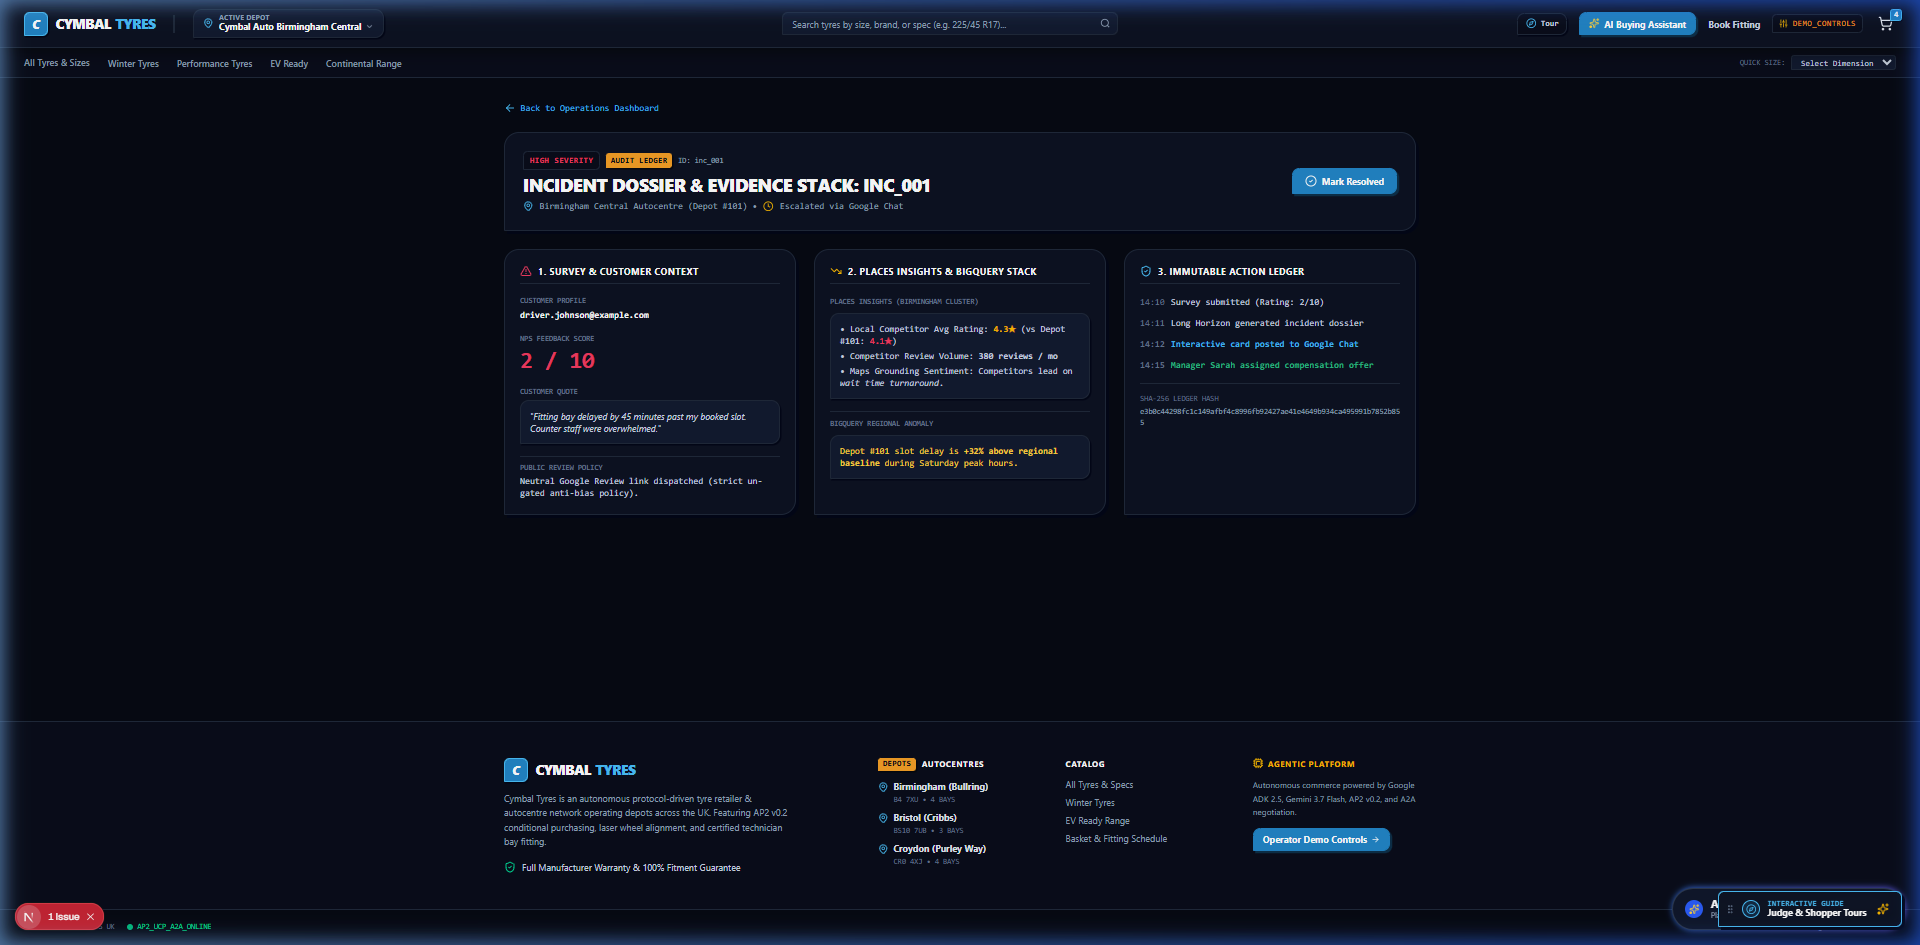Open the All Tyres & Sizes menu
The height and width of the screenshot is (945, 1920).
tap(57, 63)
